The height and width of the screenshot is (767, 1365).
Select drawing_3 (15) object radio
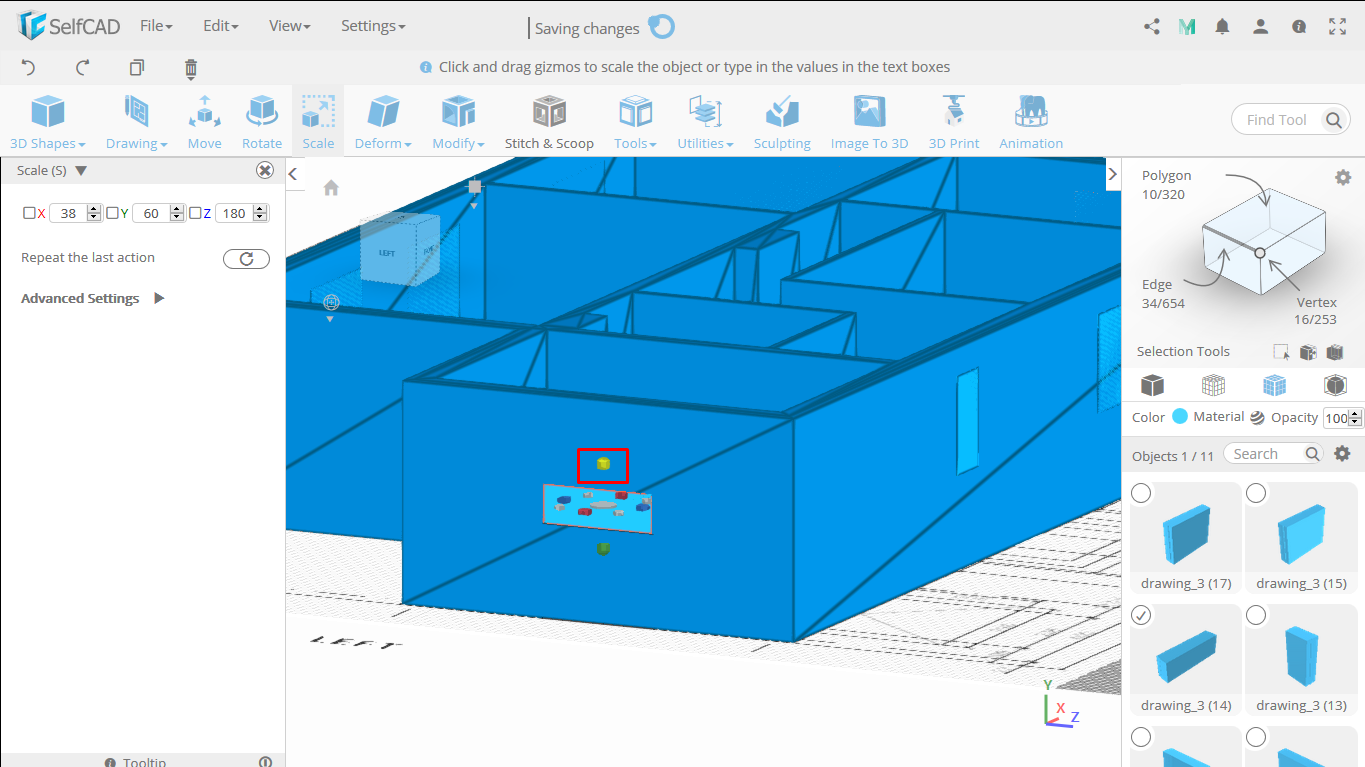1256,493
